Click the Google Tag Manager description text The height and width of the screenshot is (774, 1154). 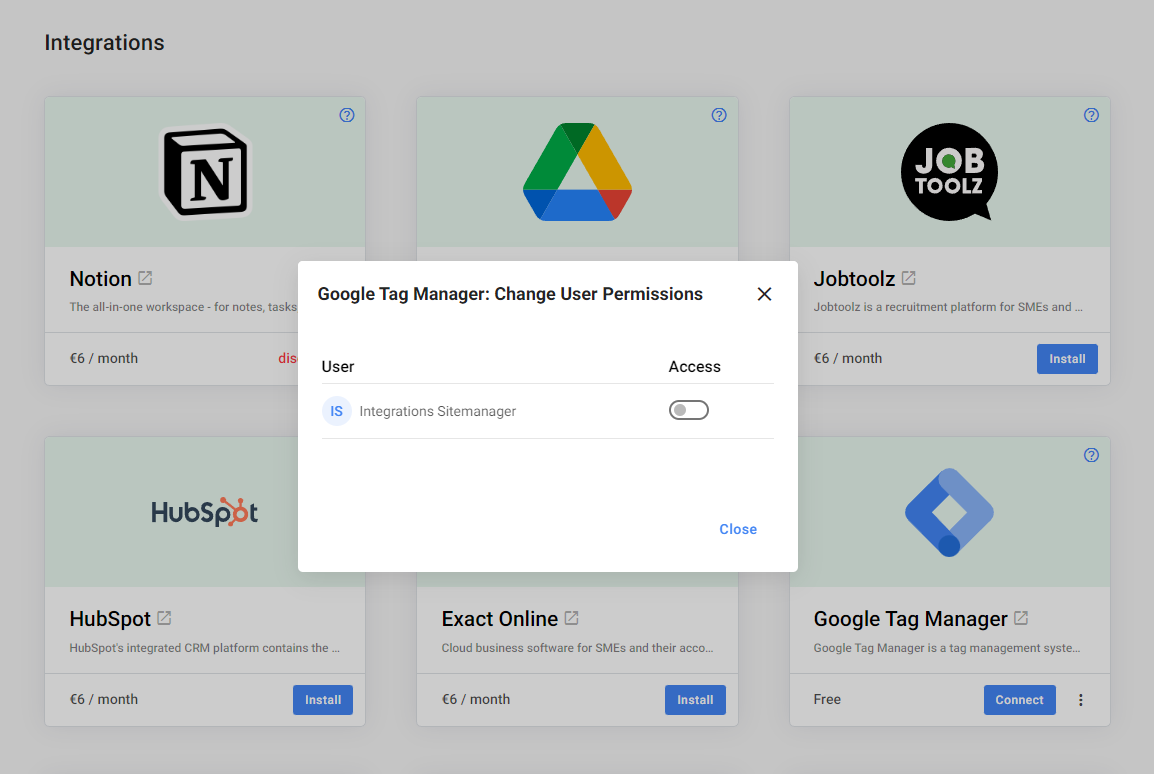[x=947, y=647]
